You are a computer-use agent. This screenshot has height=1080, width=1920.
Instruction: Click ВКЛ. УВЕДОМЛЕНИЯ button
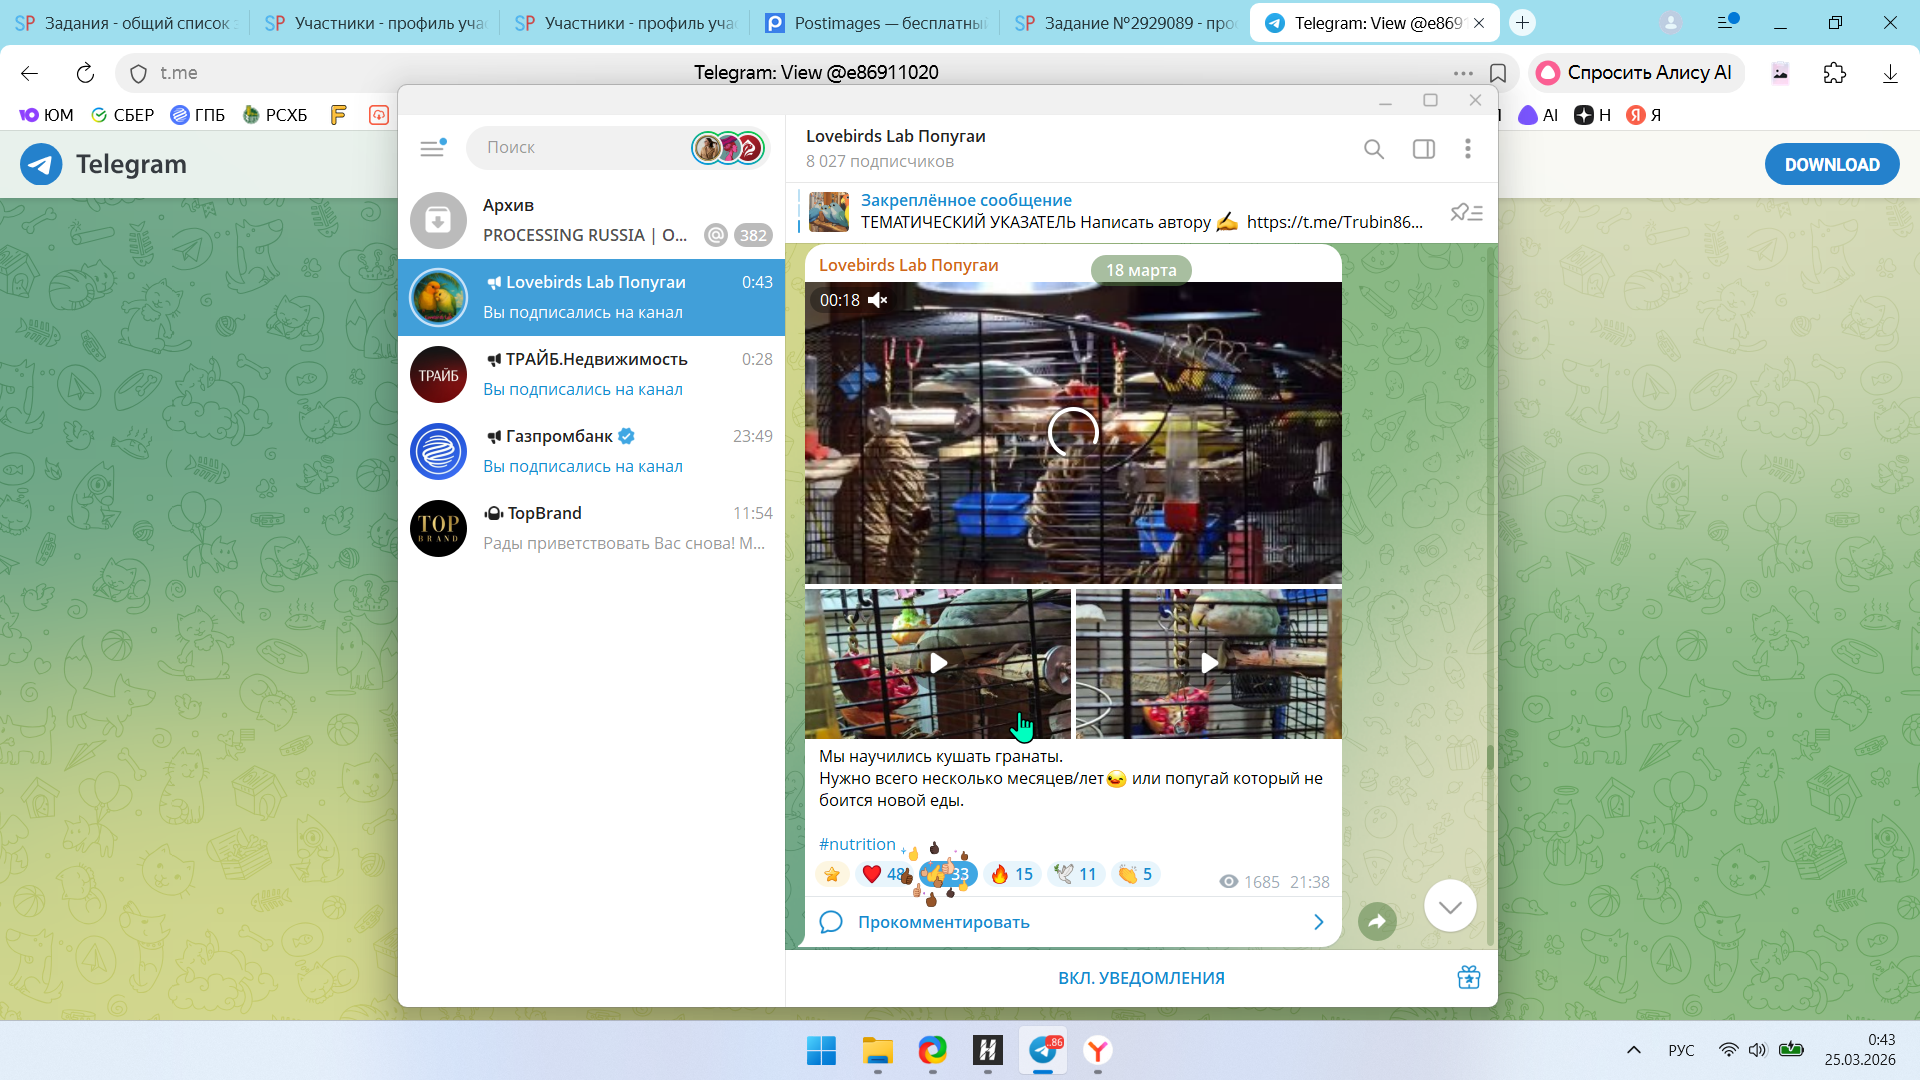point(1141,978)
